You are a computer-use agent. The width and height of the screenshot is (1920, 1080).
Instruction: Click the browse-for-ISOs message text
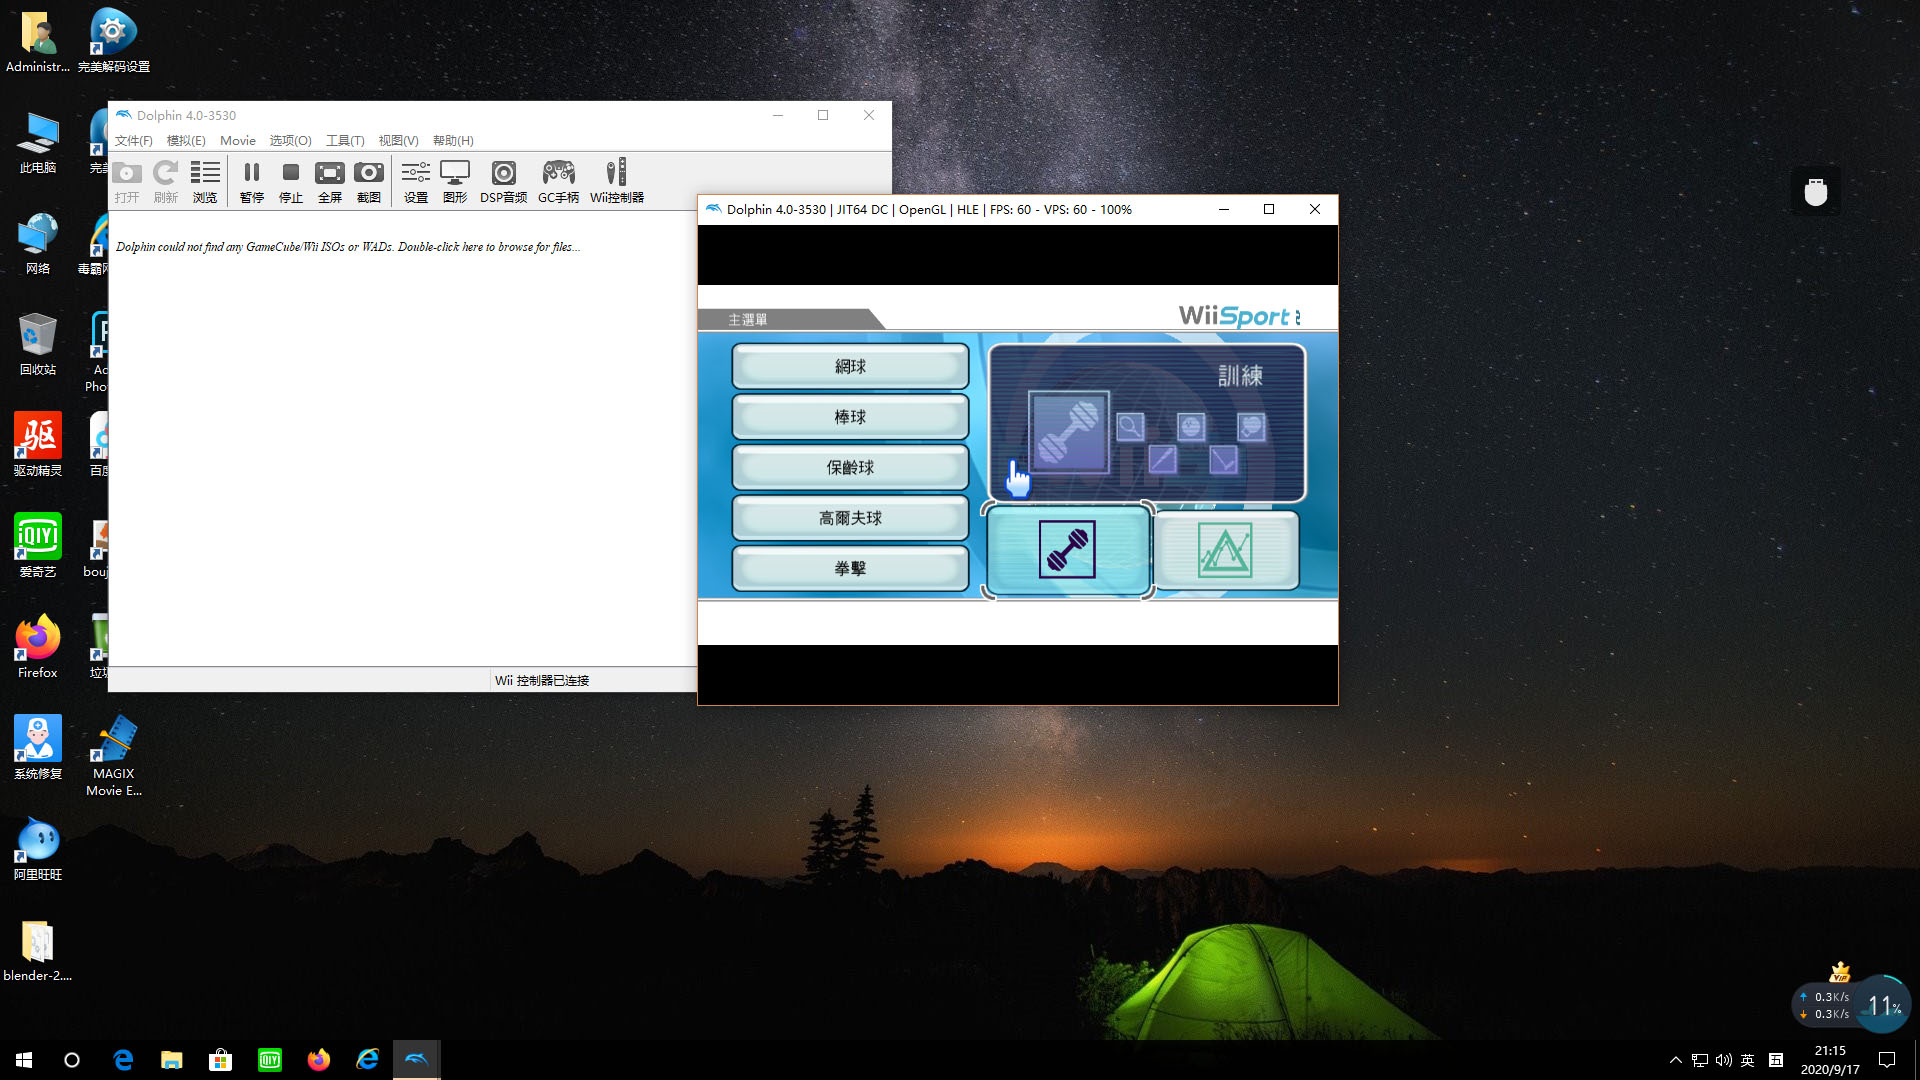348,247
